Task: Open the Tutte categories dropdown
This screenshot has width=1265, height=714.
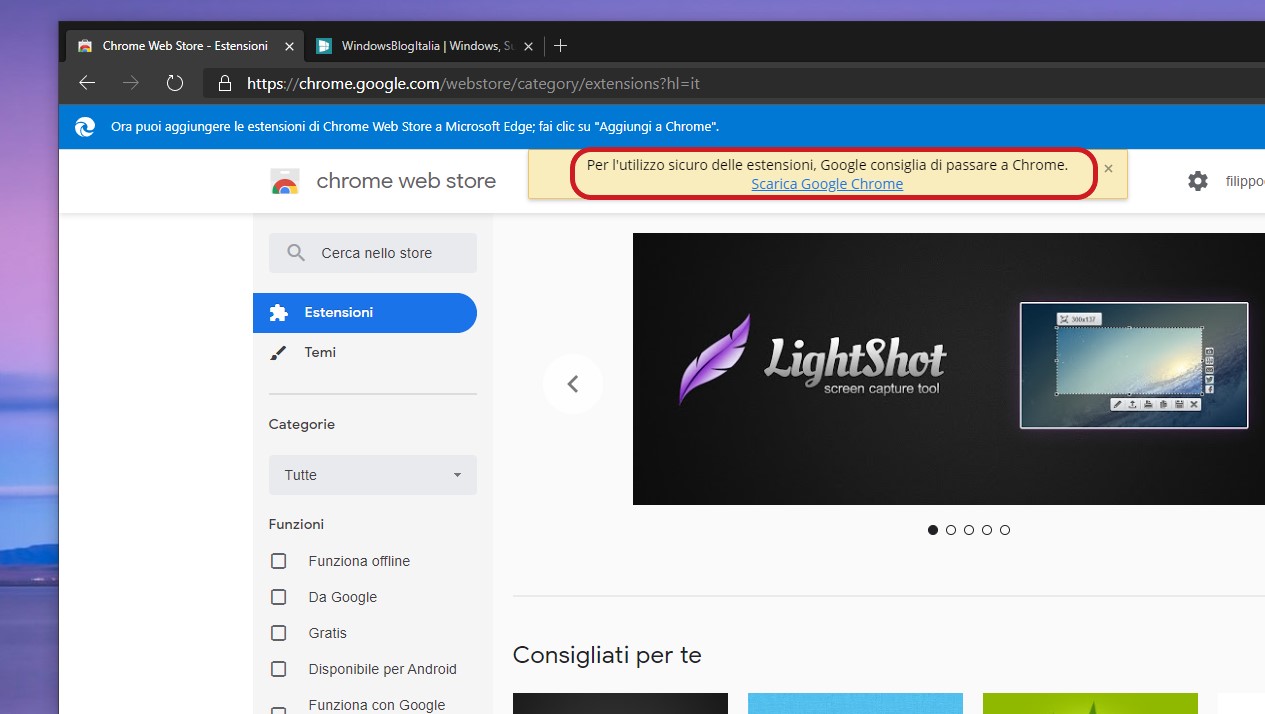Action: [x=373, y=475]
